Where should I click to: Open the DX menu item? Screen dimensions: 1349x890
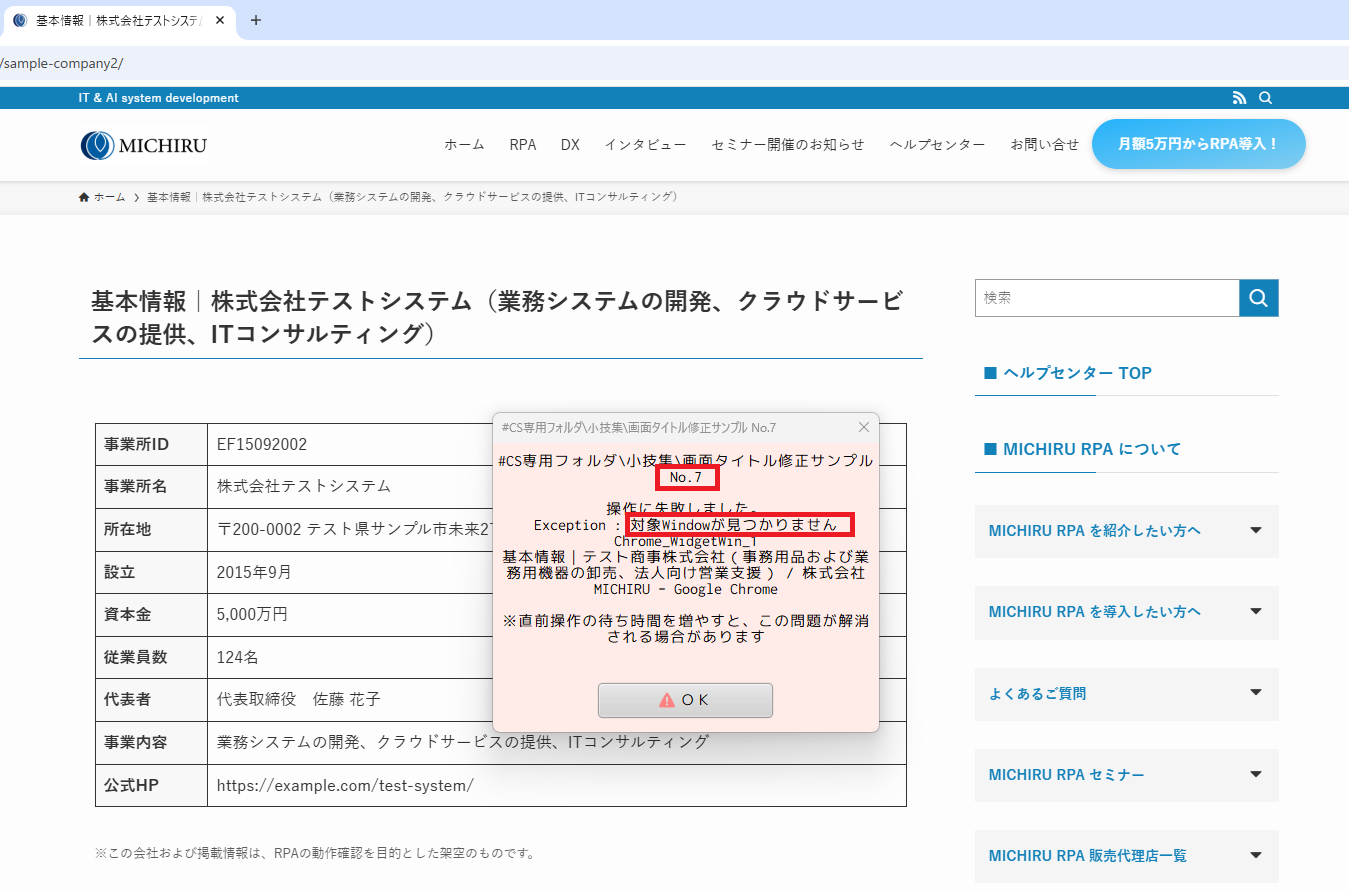point(570,145)
